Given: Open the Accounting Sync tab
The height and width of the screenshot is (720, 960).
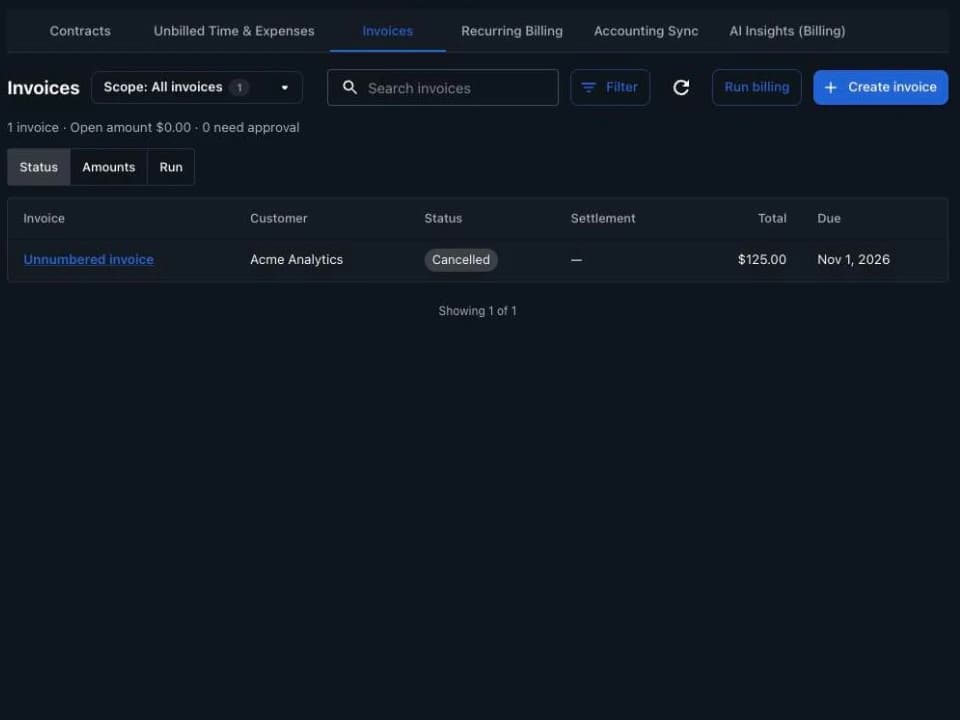Looking at the screenshot, I should (x=646, y=31).
